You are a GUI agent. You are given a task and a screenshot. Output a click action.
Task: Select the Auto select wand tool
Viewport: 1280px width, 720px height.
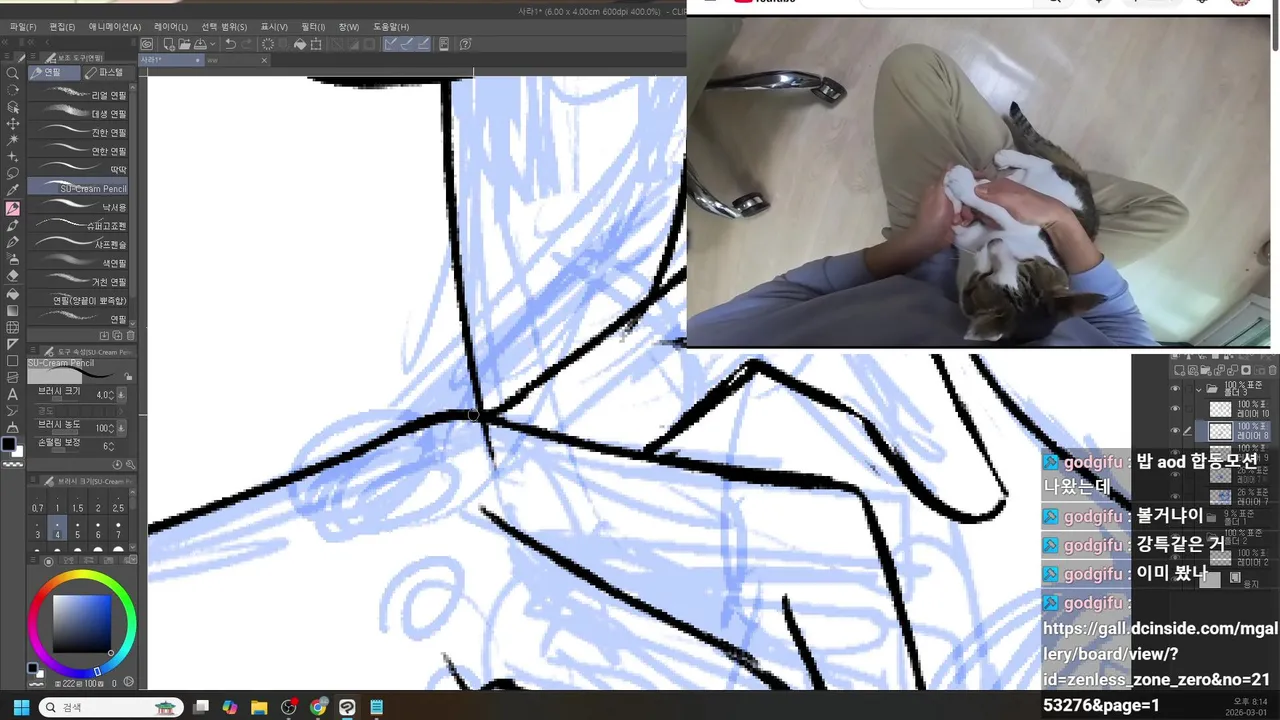pos(13,140)
